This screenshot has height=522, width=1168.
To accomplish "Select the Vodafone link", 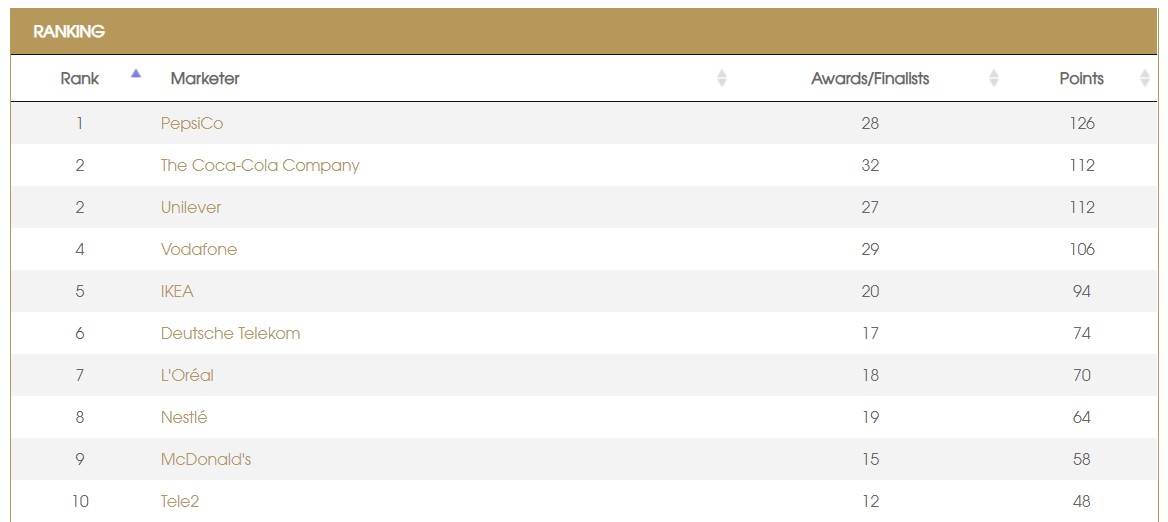I will [x=199, y=250].
